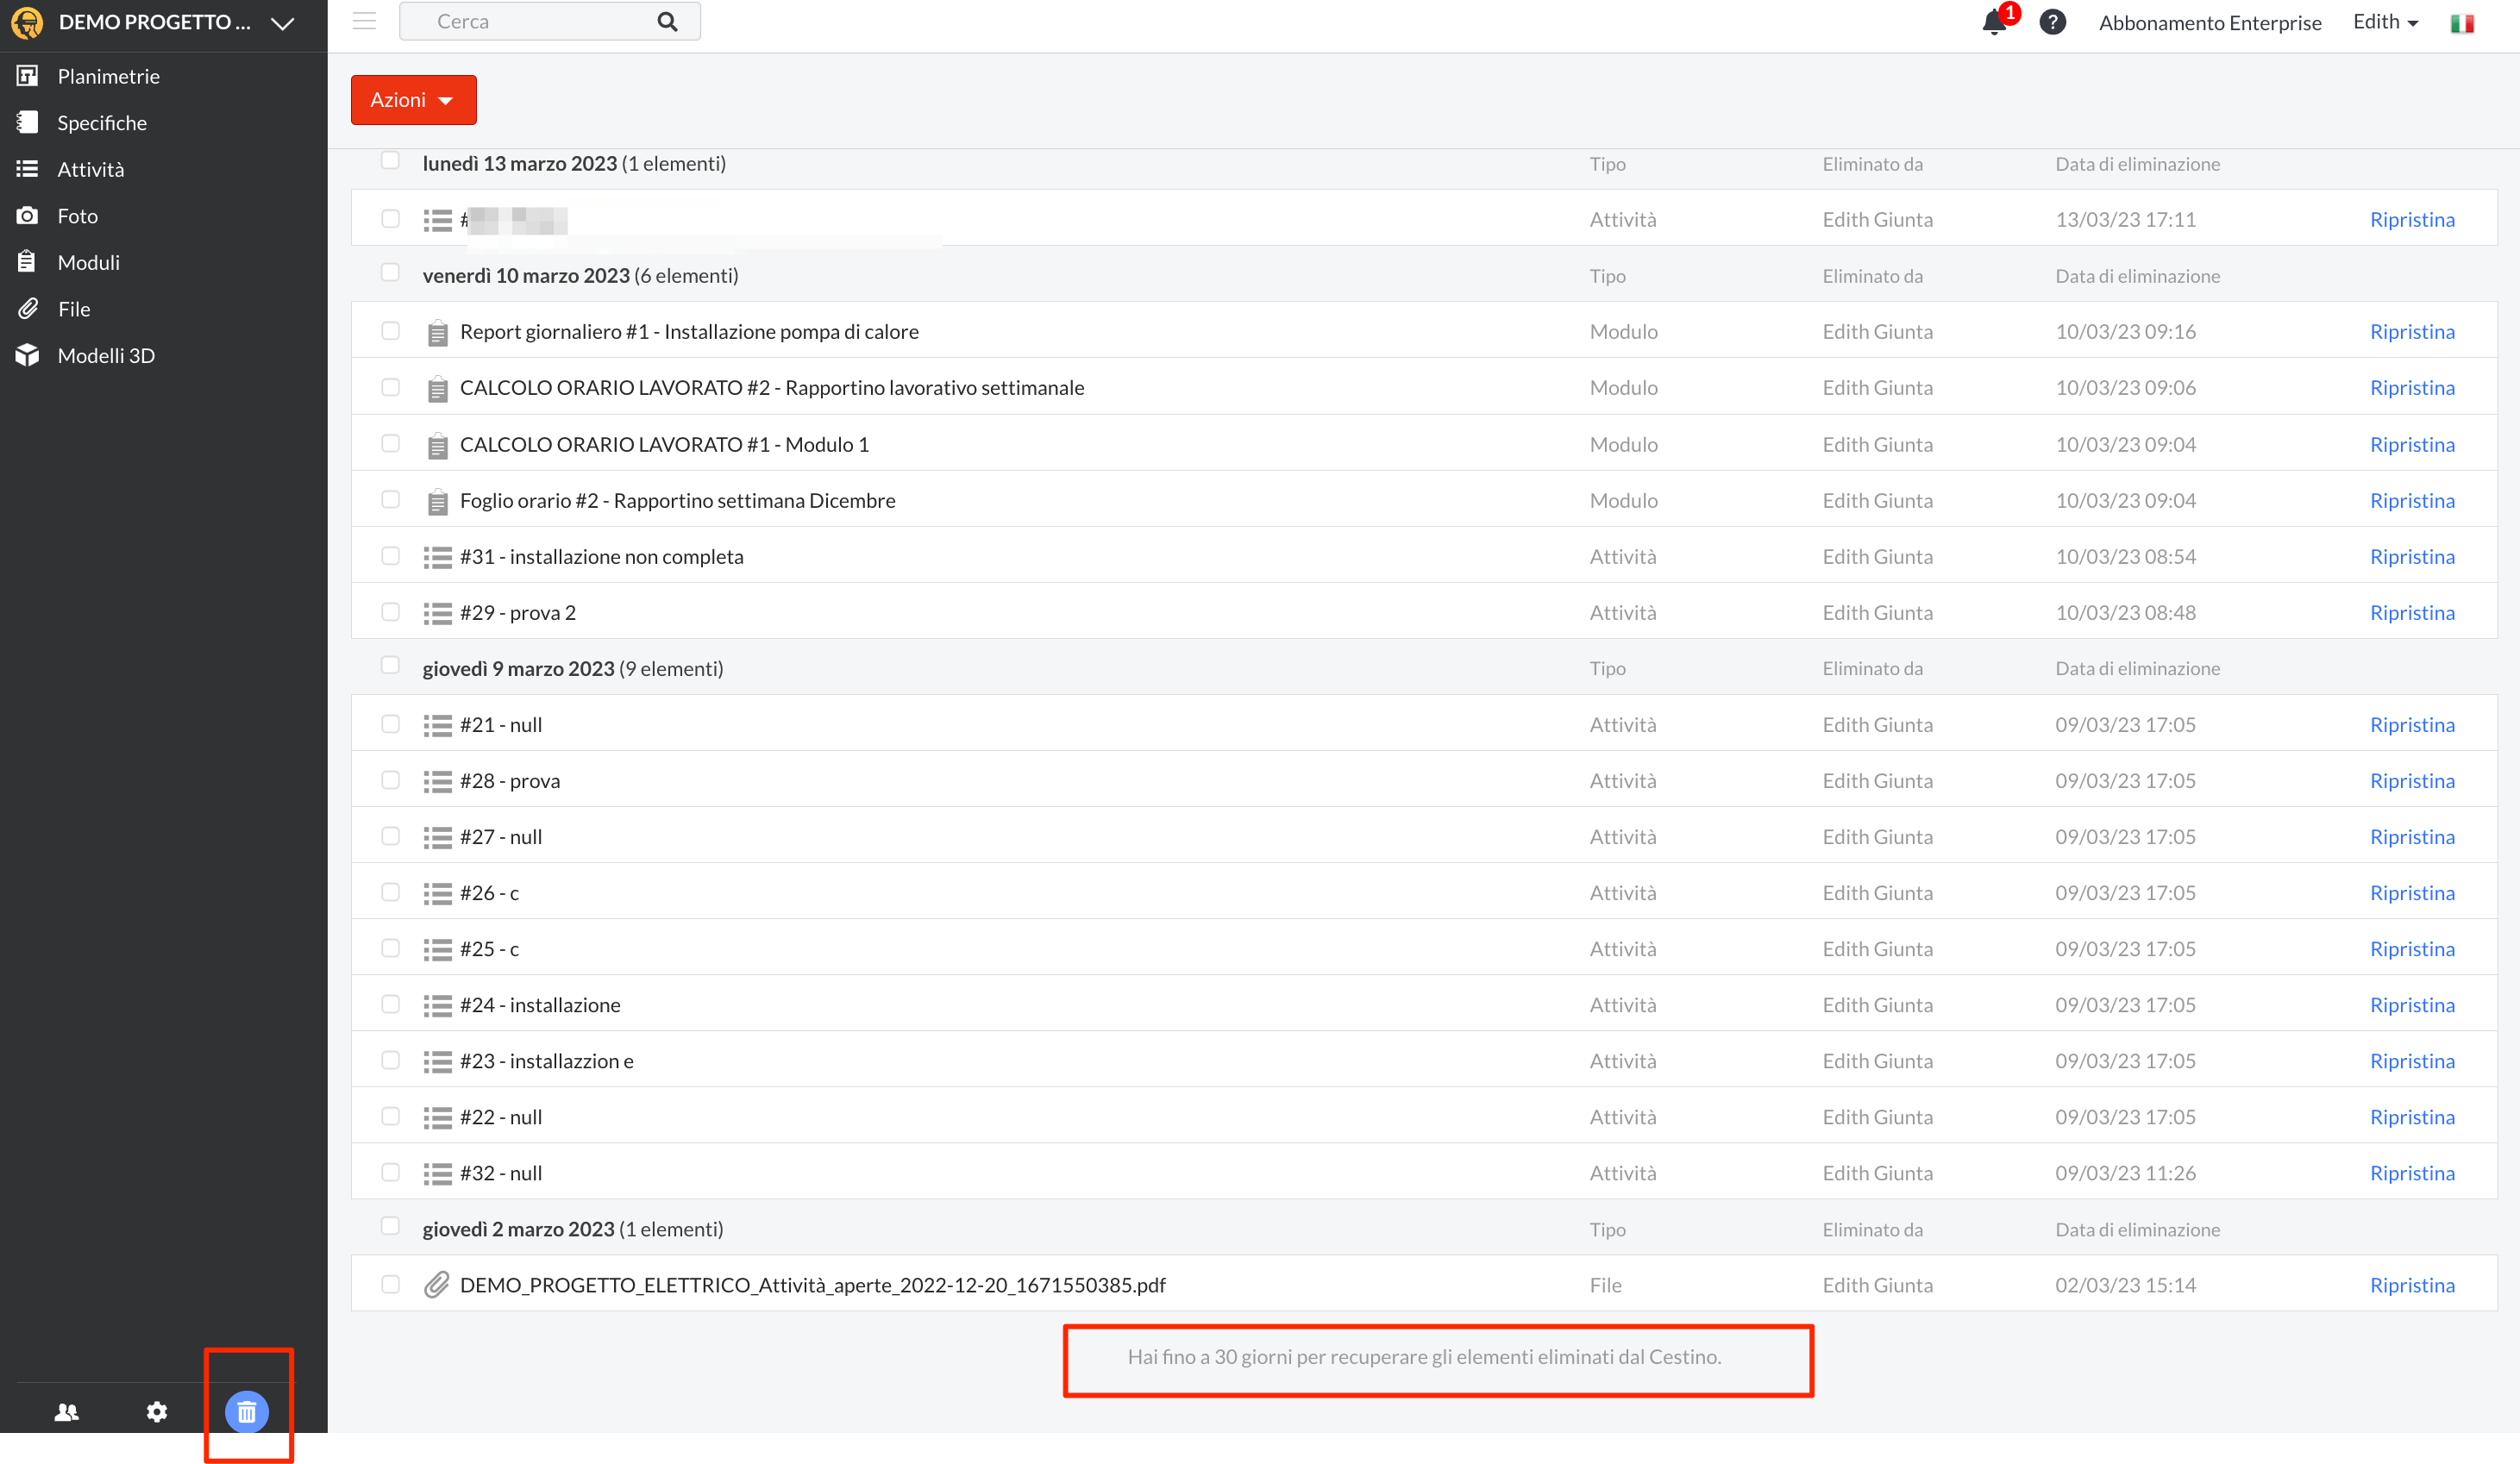Toggle the hamburger sidebar menu icon
Image resolution: width=2520 pixels, height=1464 pixels.
(x=364, y=21)
